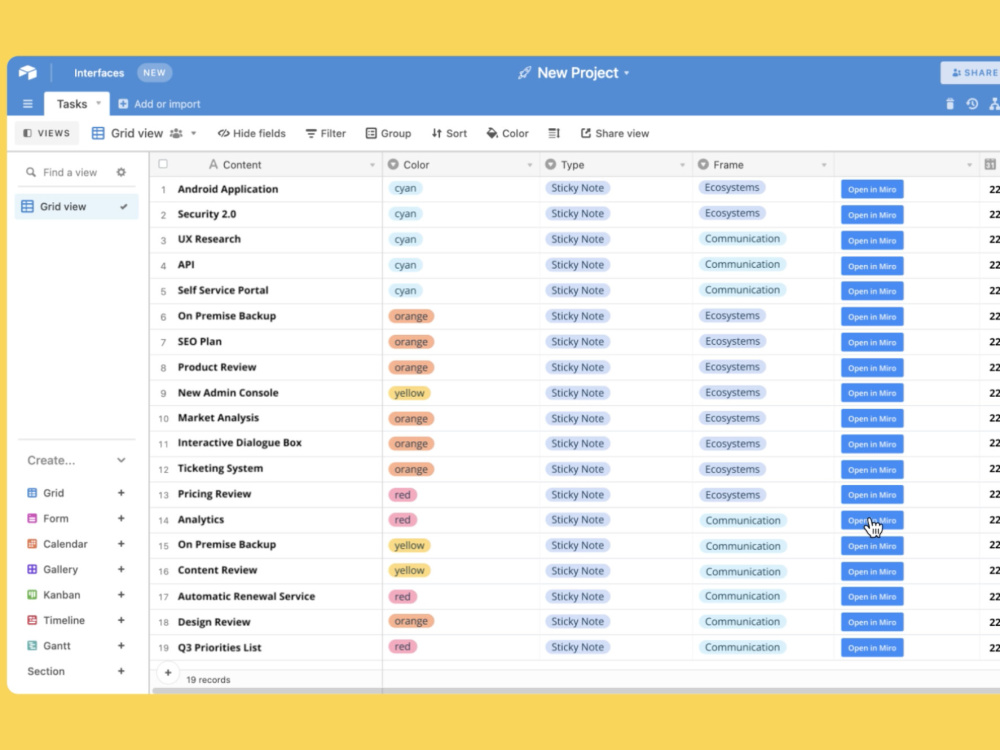1000x750 pixels.
Task: Open the Tasks tab dropdown arrow
Action: 98,103
